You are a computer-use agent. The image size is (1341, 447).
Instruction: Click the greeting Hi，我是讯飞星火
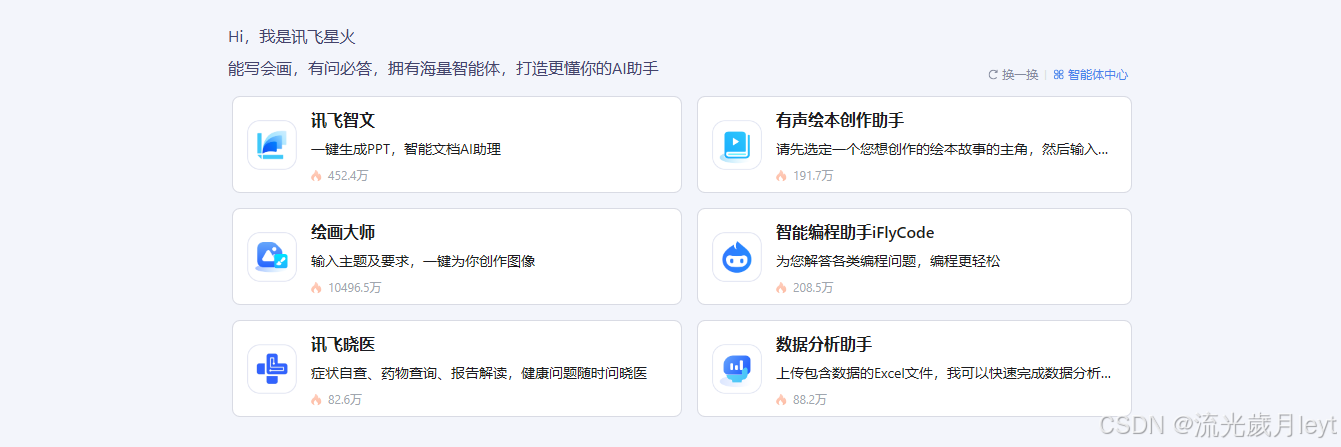(292, 37)
